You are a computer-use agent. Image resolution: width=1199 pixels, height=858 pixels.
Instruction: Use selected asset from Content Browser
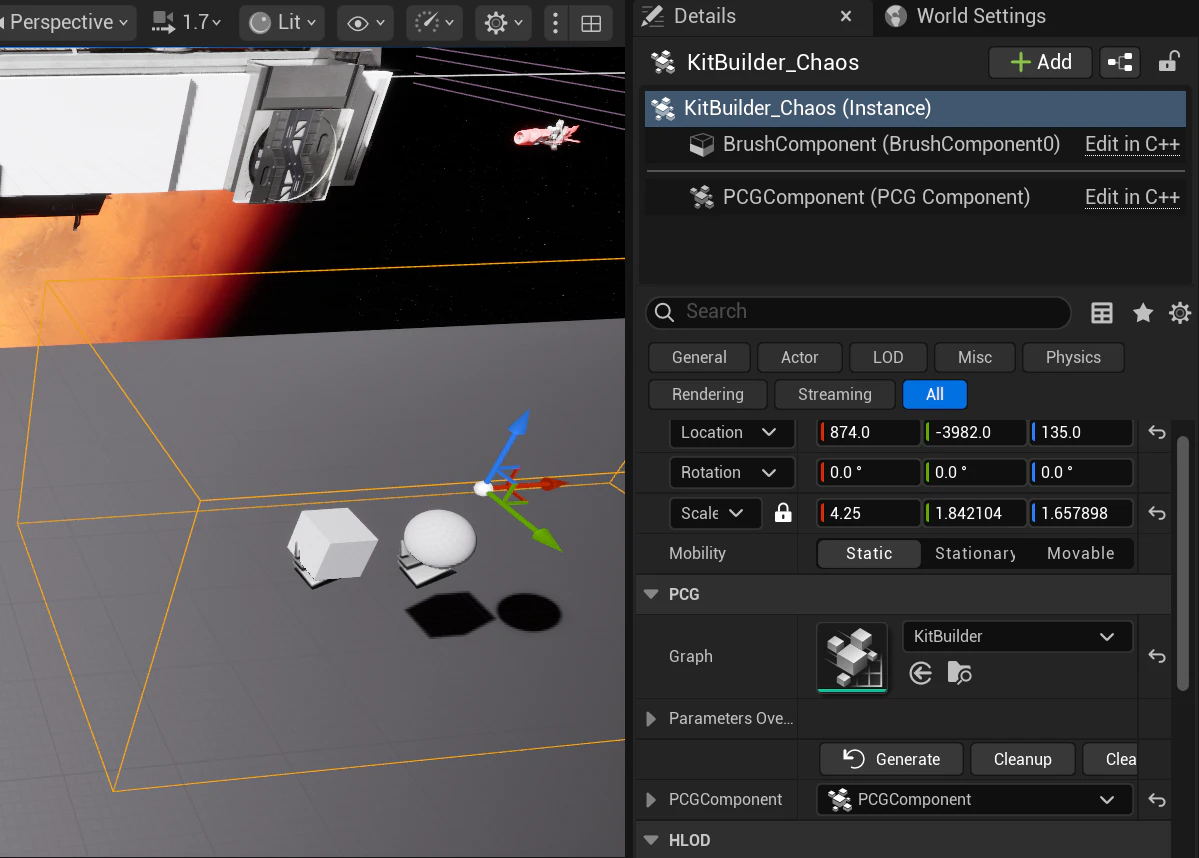pyautogui.click(x=921, y=674)
